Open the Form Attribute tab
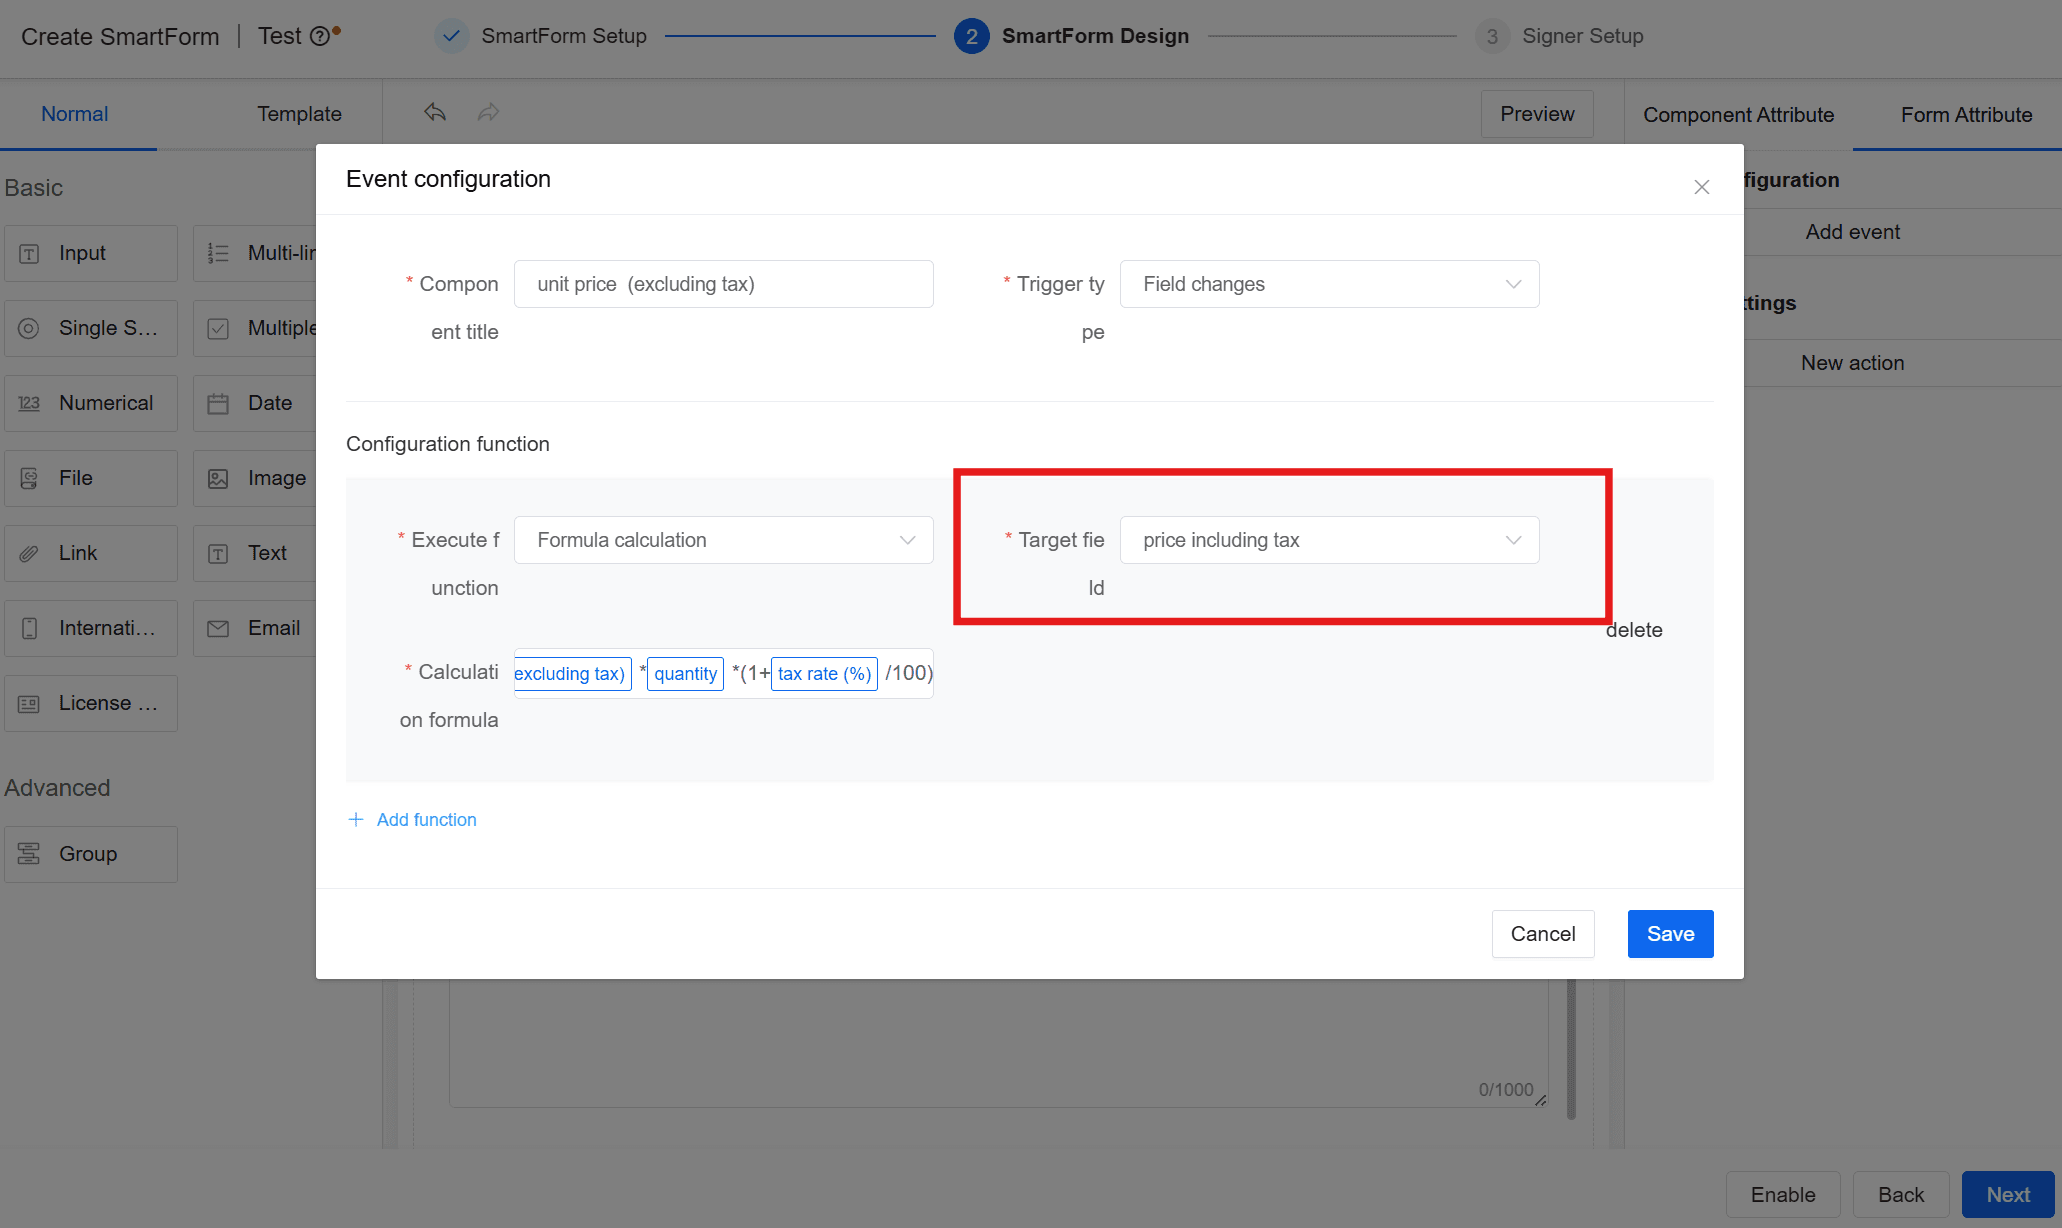Viewport: 2062px width, 1228px height. pos(1966,115)
